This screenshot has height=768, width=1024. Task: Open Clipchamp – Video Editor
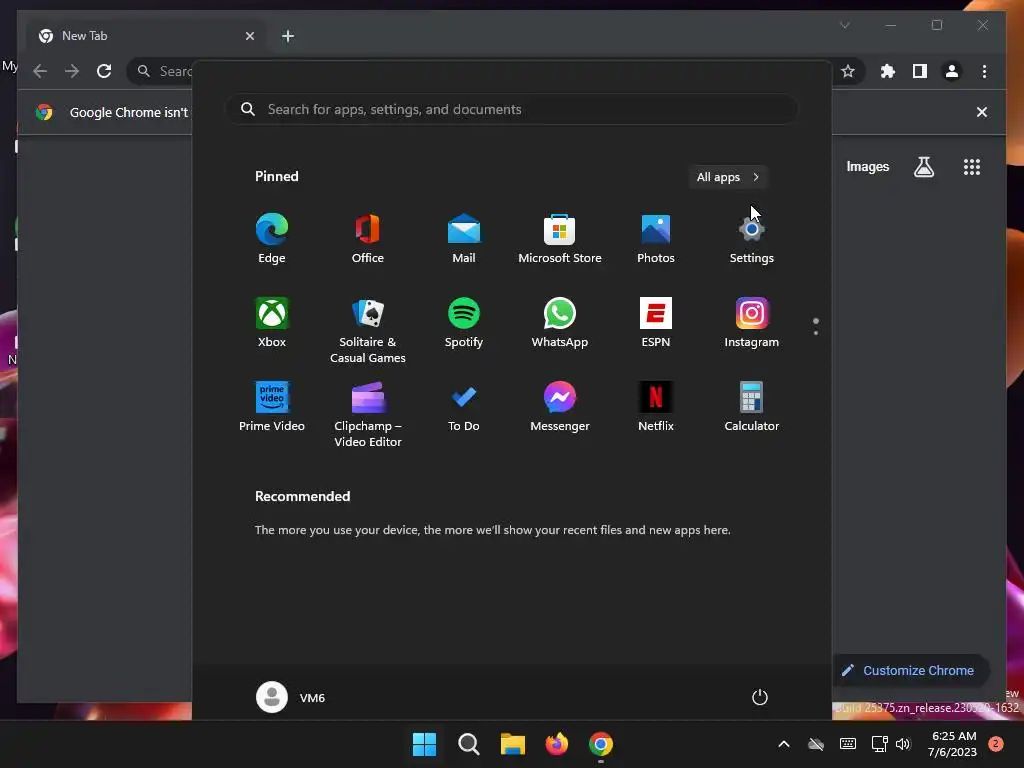click(x=368, y=414)
